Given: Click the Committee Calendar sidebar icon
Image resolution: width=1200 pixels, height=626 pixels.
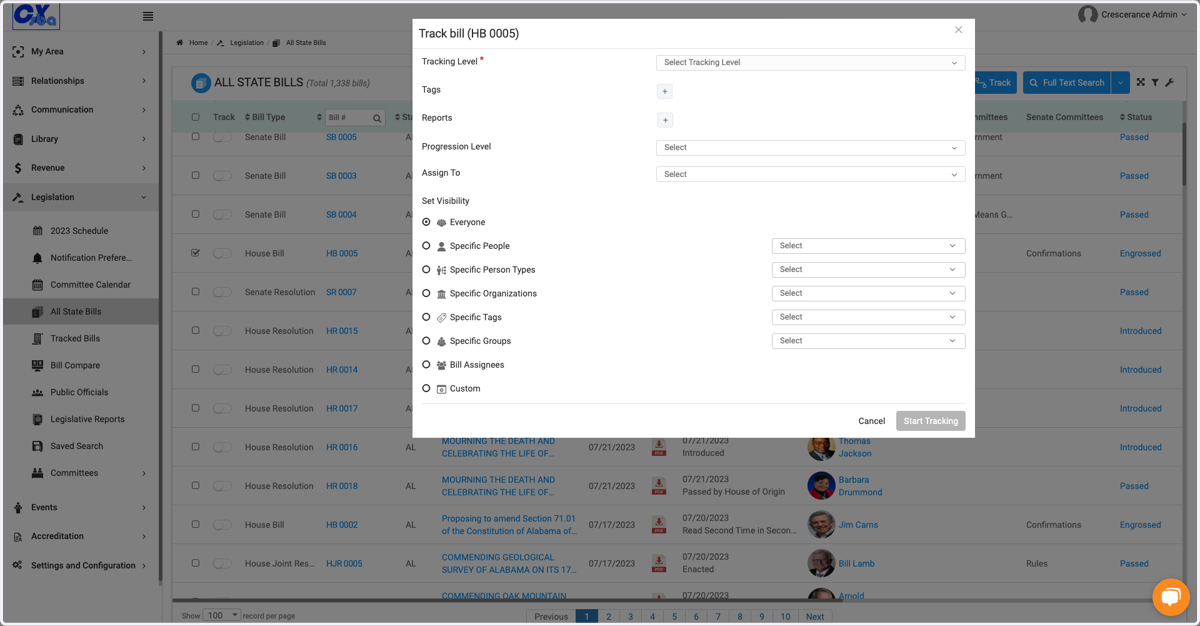Looking at the screenshot, I should pos(38,285).
